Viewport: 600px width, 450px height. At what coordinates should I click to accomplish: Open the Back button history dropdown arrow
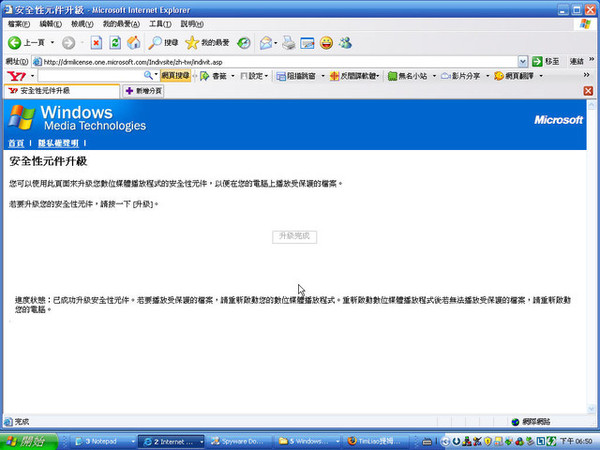click(52, 43)
